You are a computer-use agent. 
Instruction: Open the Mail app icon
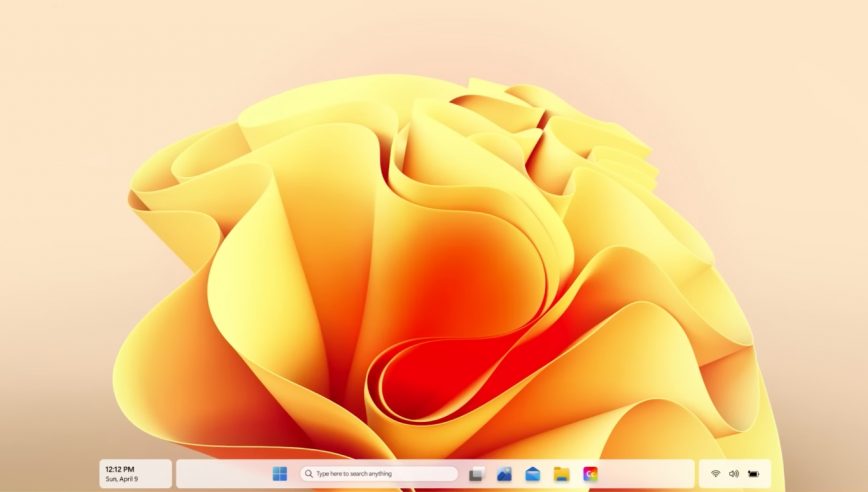coord(533,474)
